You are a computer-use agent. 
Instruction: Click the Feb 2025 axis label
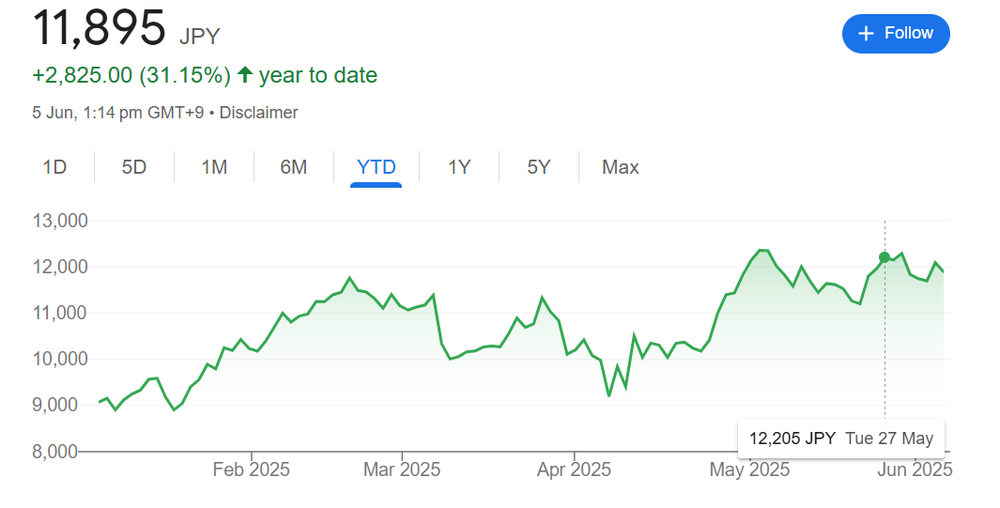pyautogui.click(x=251, y=469)
